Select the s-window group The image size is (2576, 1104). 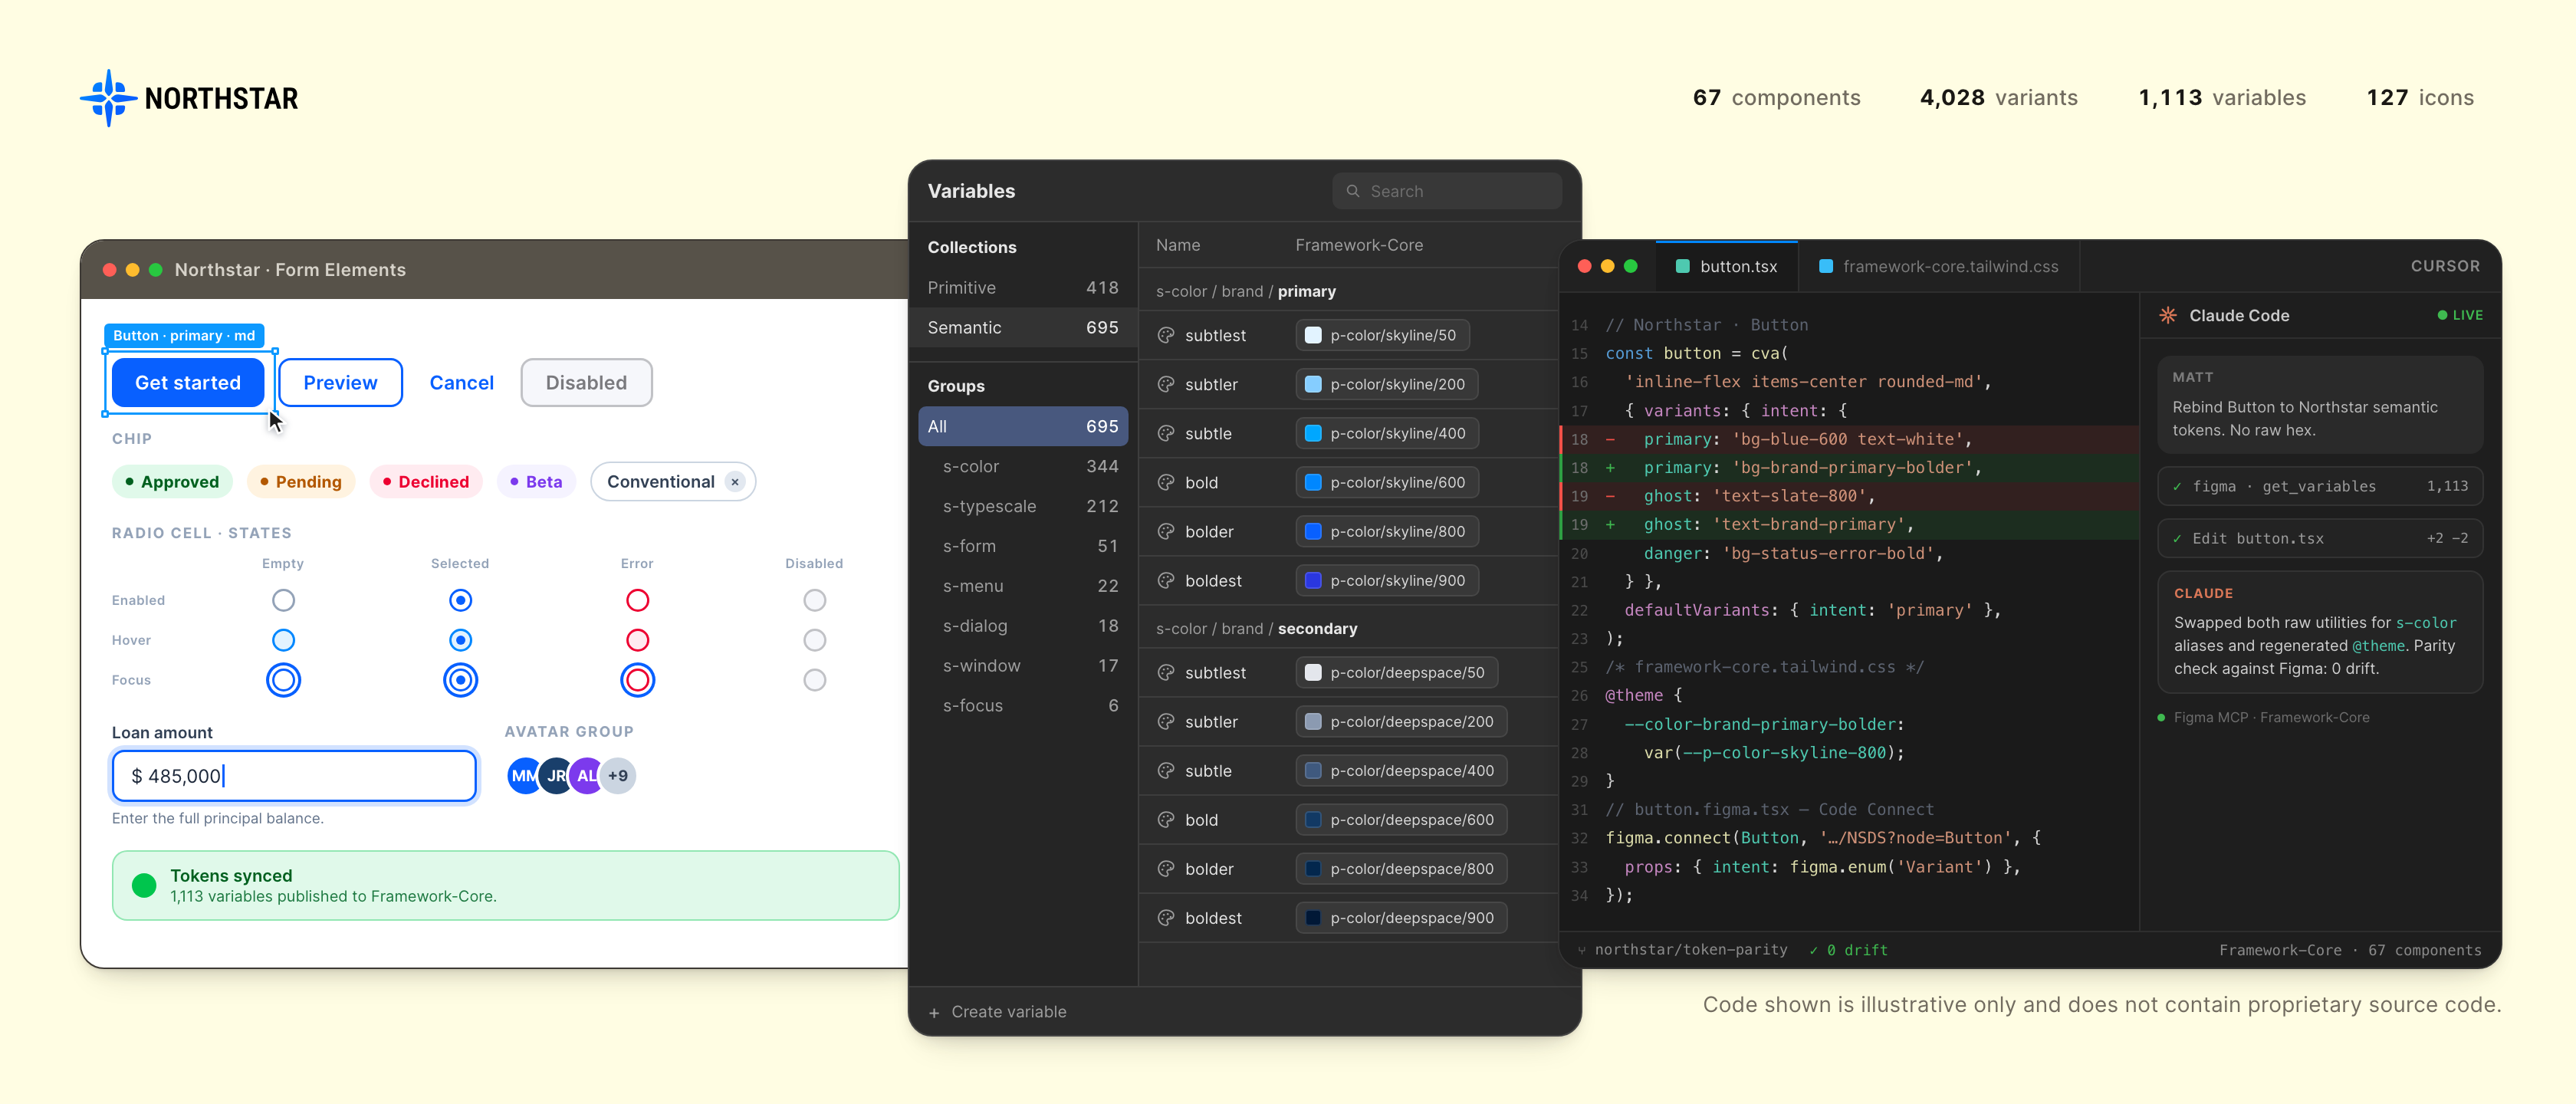[x=1023, y=666]
